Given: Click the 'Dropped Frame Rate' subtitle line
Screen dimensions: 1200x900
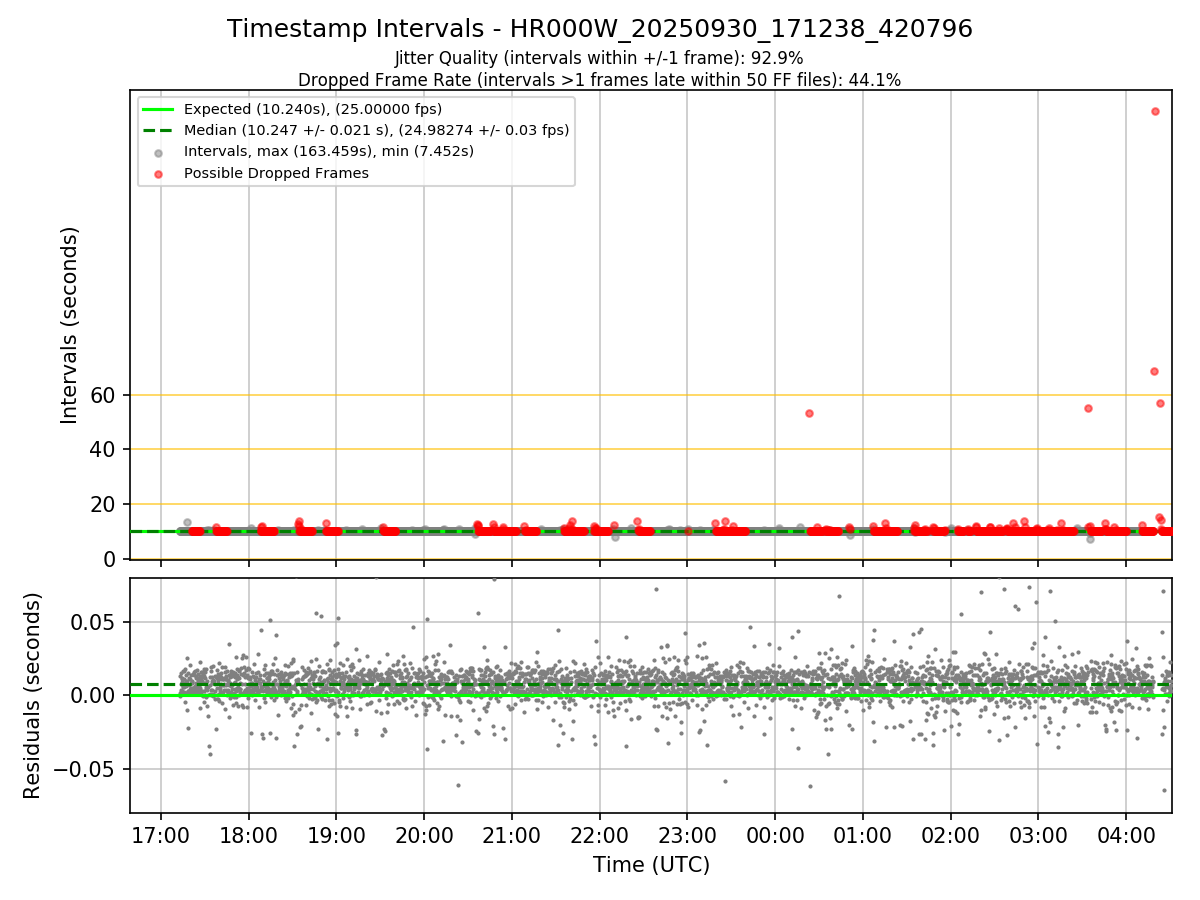Looking at the screenshot, I should 599,80.
